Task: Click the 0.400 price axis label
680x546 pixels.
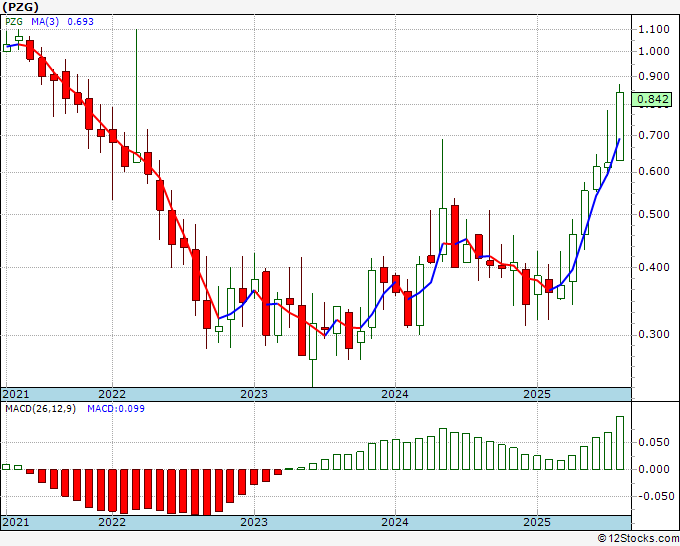Action: pos(654,267)
